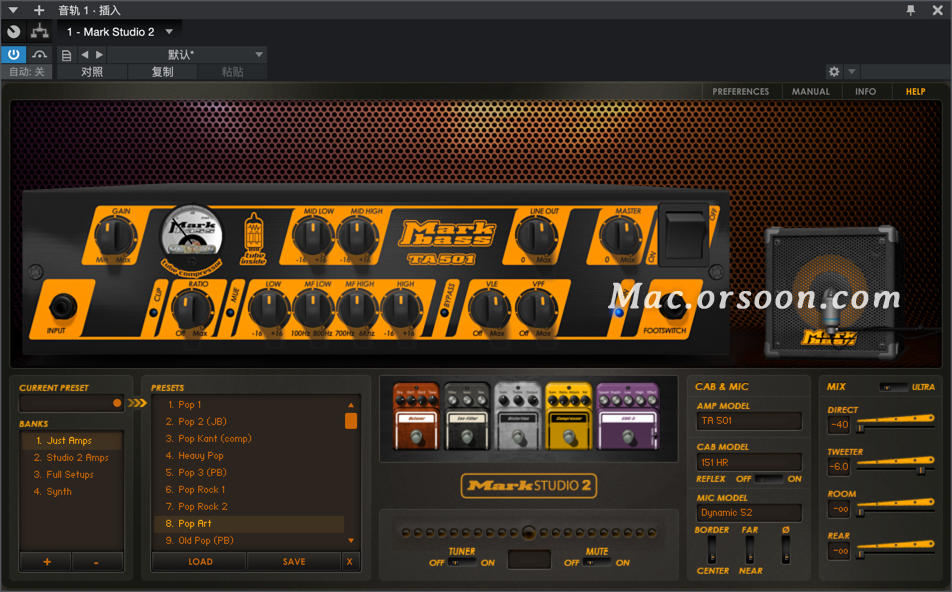Click the Distortion grey pedal footswitch
Viewport: 952px width, 592px height.
pyautogui.click(x=517, y=436)
